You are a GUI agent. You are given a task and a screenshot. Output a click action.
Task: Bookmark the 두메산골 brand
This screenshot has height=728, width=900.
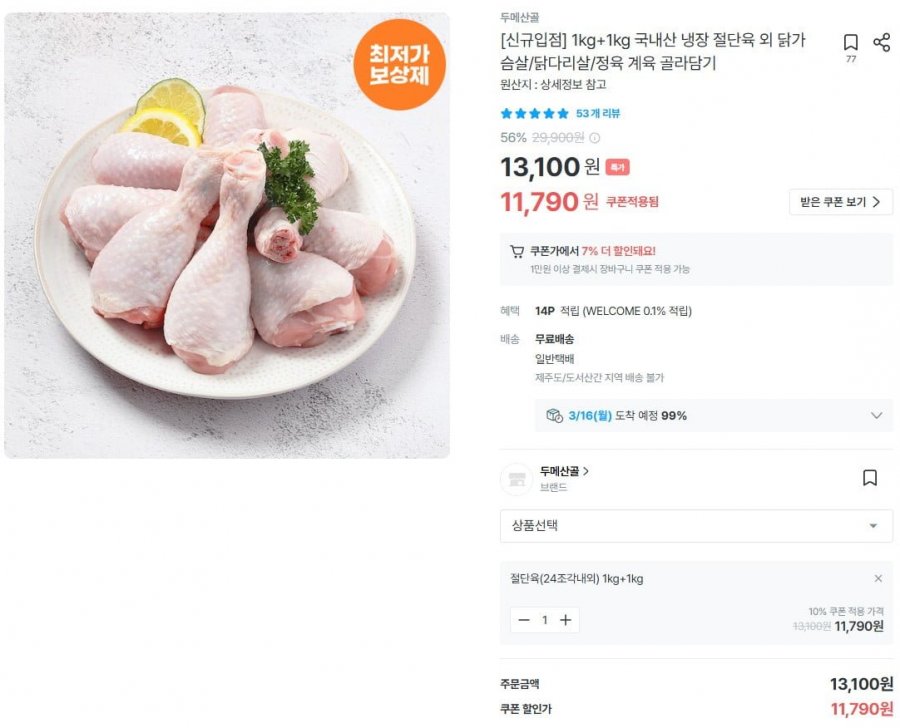pos(869,478)
